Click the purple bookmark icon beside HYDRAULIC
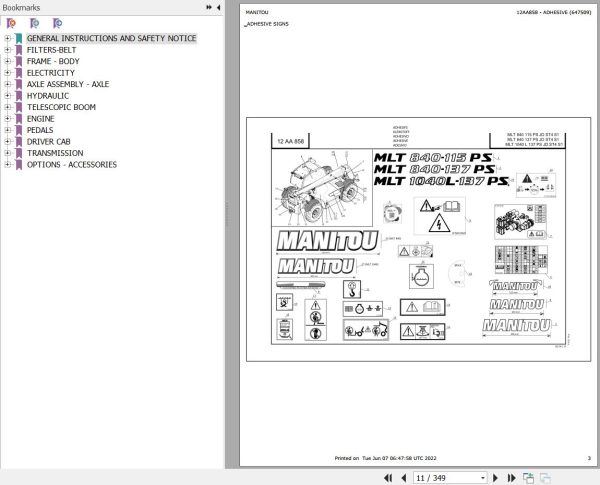This screenshot has width=600, height=485. (x=19, y=96)
